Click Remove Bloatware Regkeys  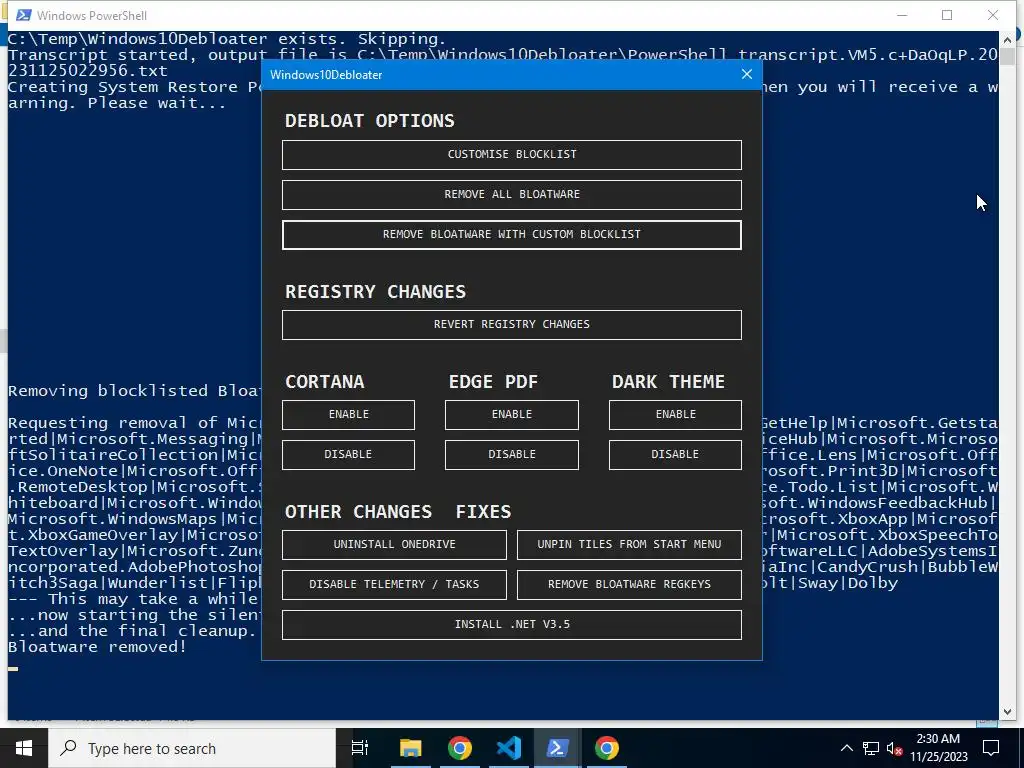click(629, 584)
